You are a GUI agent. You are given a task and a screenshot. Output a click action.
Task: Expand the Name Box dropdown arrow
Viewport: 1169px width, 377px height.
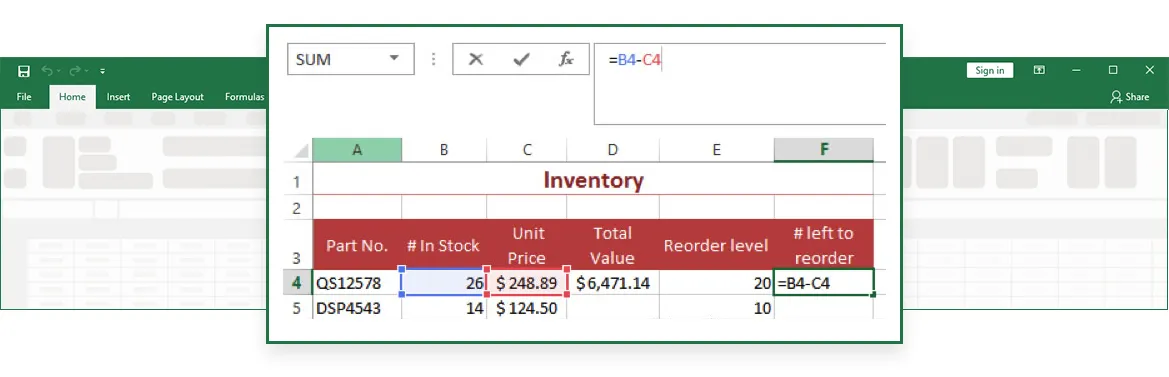click(x=394, y=60)
